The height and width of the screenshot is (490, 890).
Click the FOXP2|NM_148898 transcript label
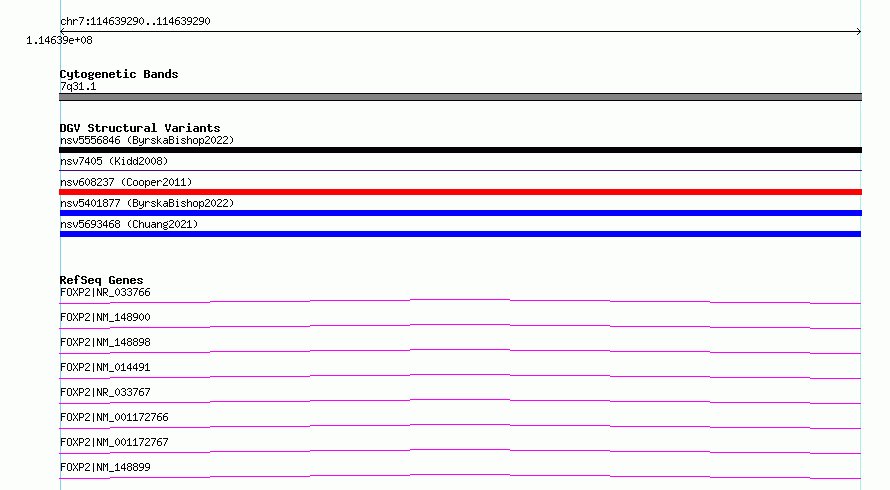[x=105, y=342]
